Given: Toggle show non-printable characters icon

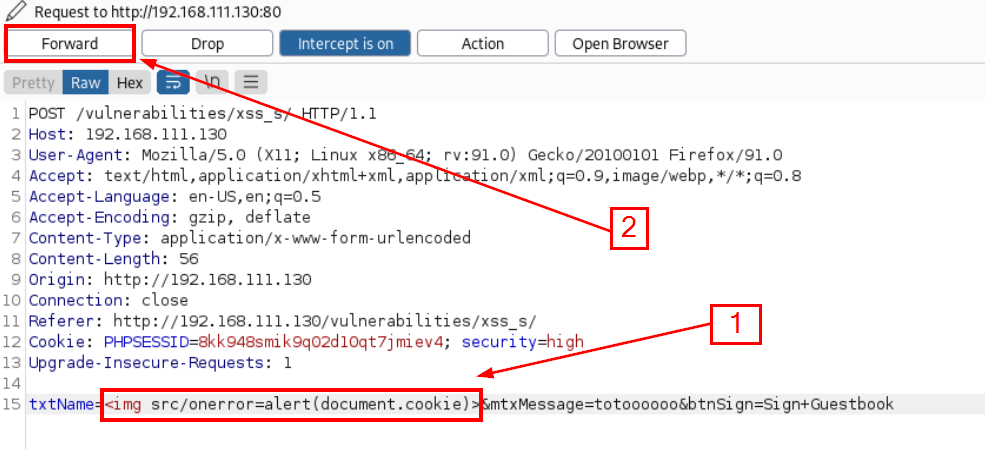Looking at the screenshot, I should click(212, 82).
